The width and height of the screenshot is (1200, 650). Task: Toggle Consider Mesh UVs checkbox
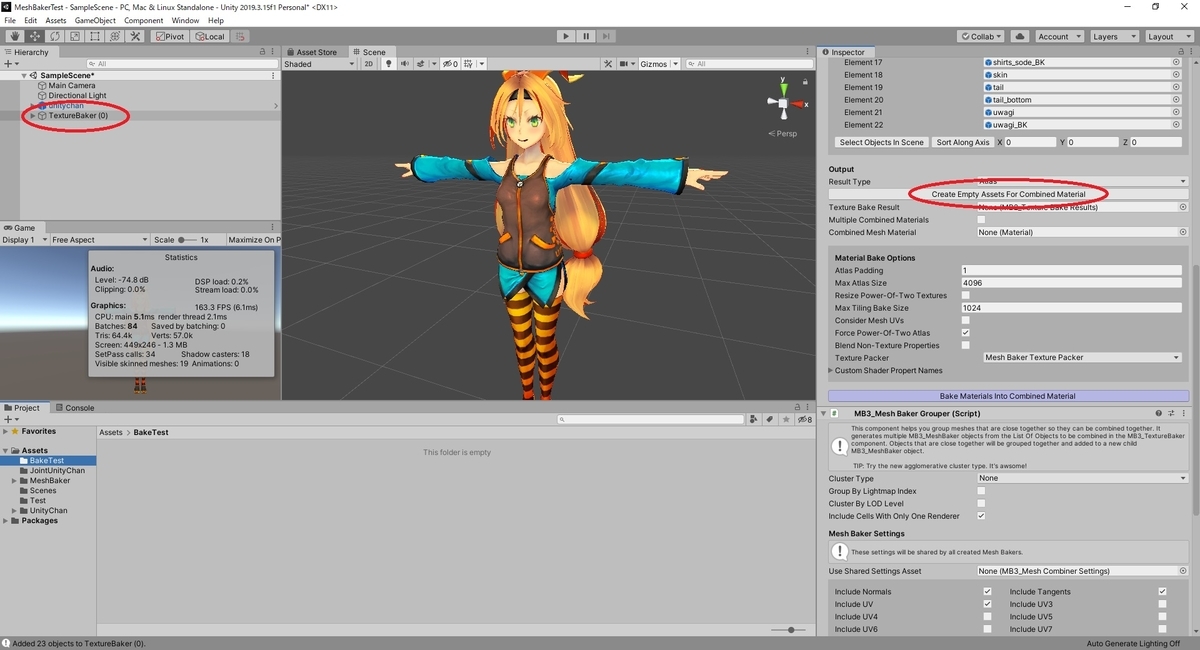pos(965,320)
